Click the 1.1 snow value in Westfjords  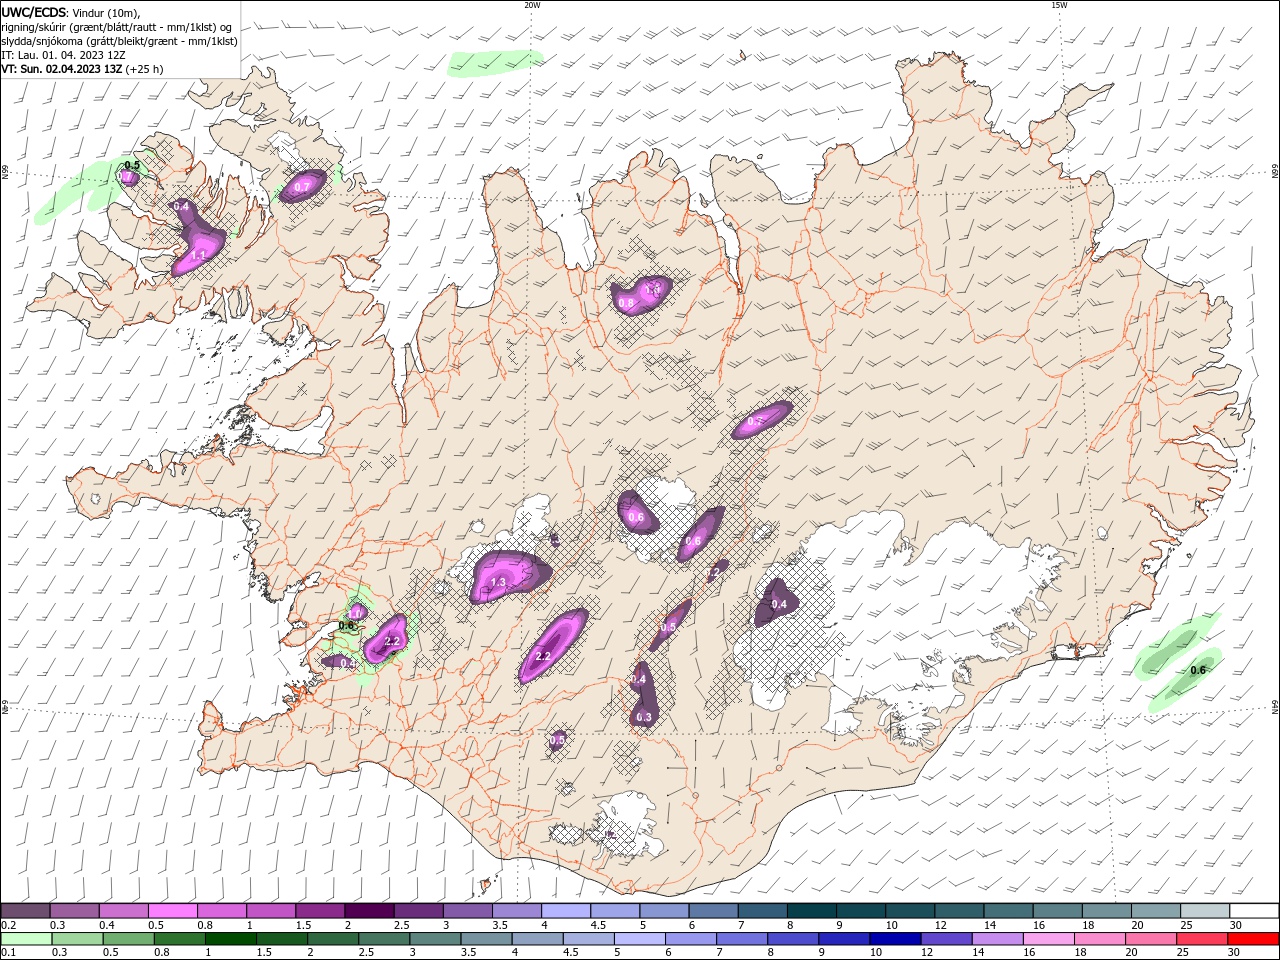(198, 255)
